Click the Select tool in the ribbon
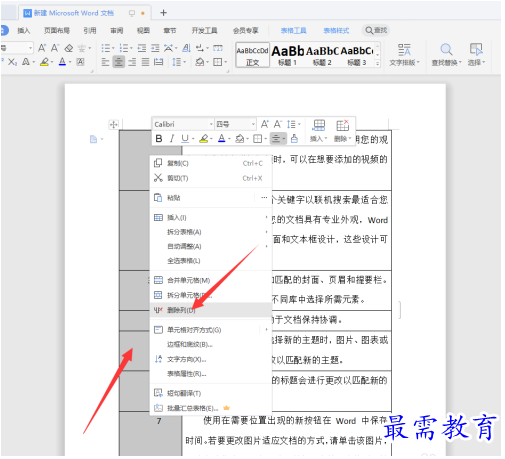Image resolution: width=505 pixels, height=459 pixels. coord(476,55)
